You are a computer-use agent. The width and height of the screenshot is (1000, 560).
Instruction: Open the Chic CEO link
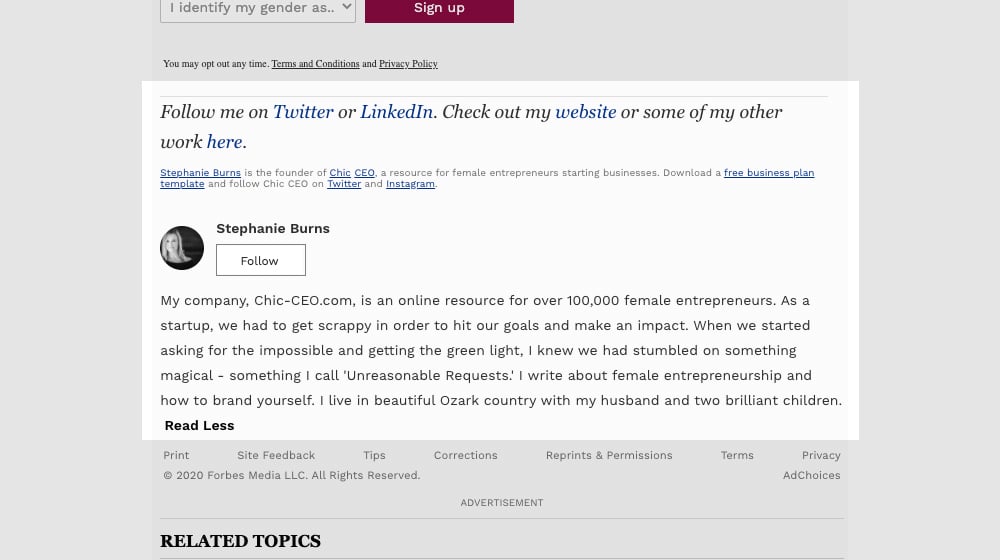coord(352,173)
